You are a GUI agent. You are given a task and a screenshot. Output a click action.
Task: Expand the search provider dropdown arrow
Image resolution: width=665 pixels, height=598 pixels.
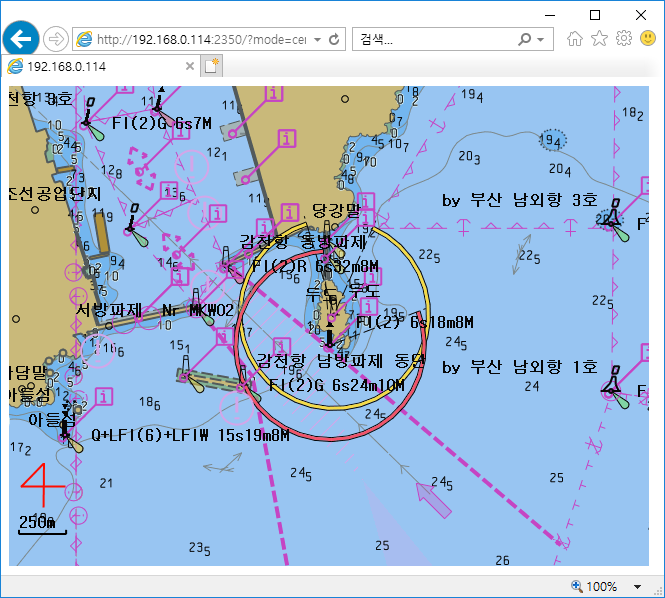[541, 39]
